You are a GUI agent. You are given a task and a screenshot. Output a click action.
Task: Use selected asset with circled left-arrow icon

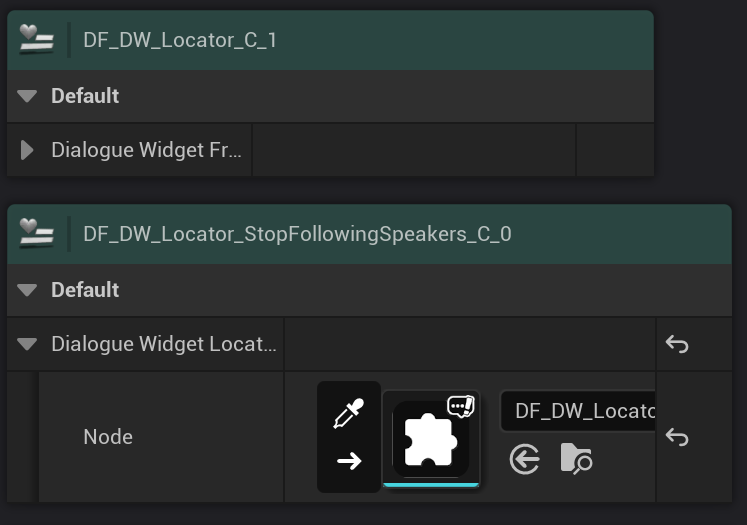[524, 459]
